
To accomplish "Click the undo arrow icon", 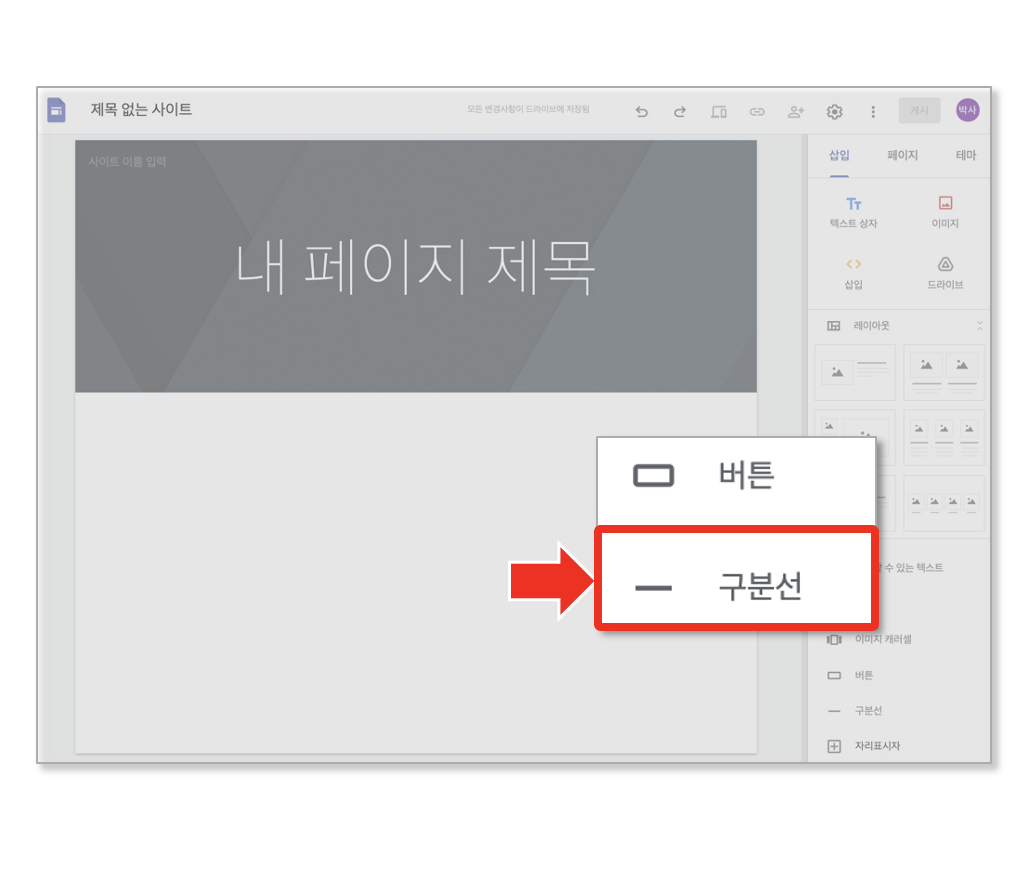I will coord(641,112).
